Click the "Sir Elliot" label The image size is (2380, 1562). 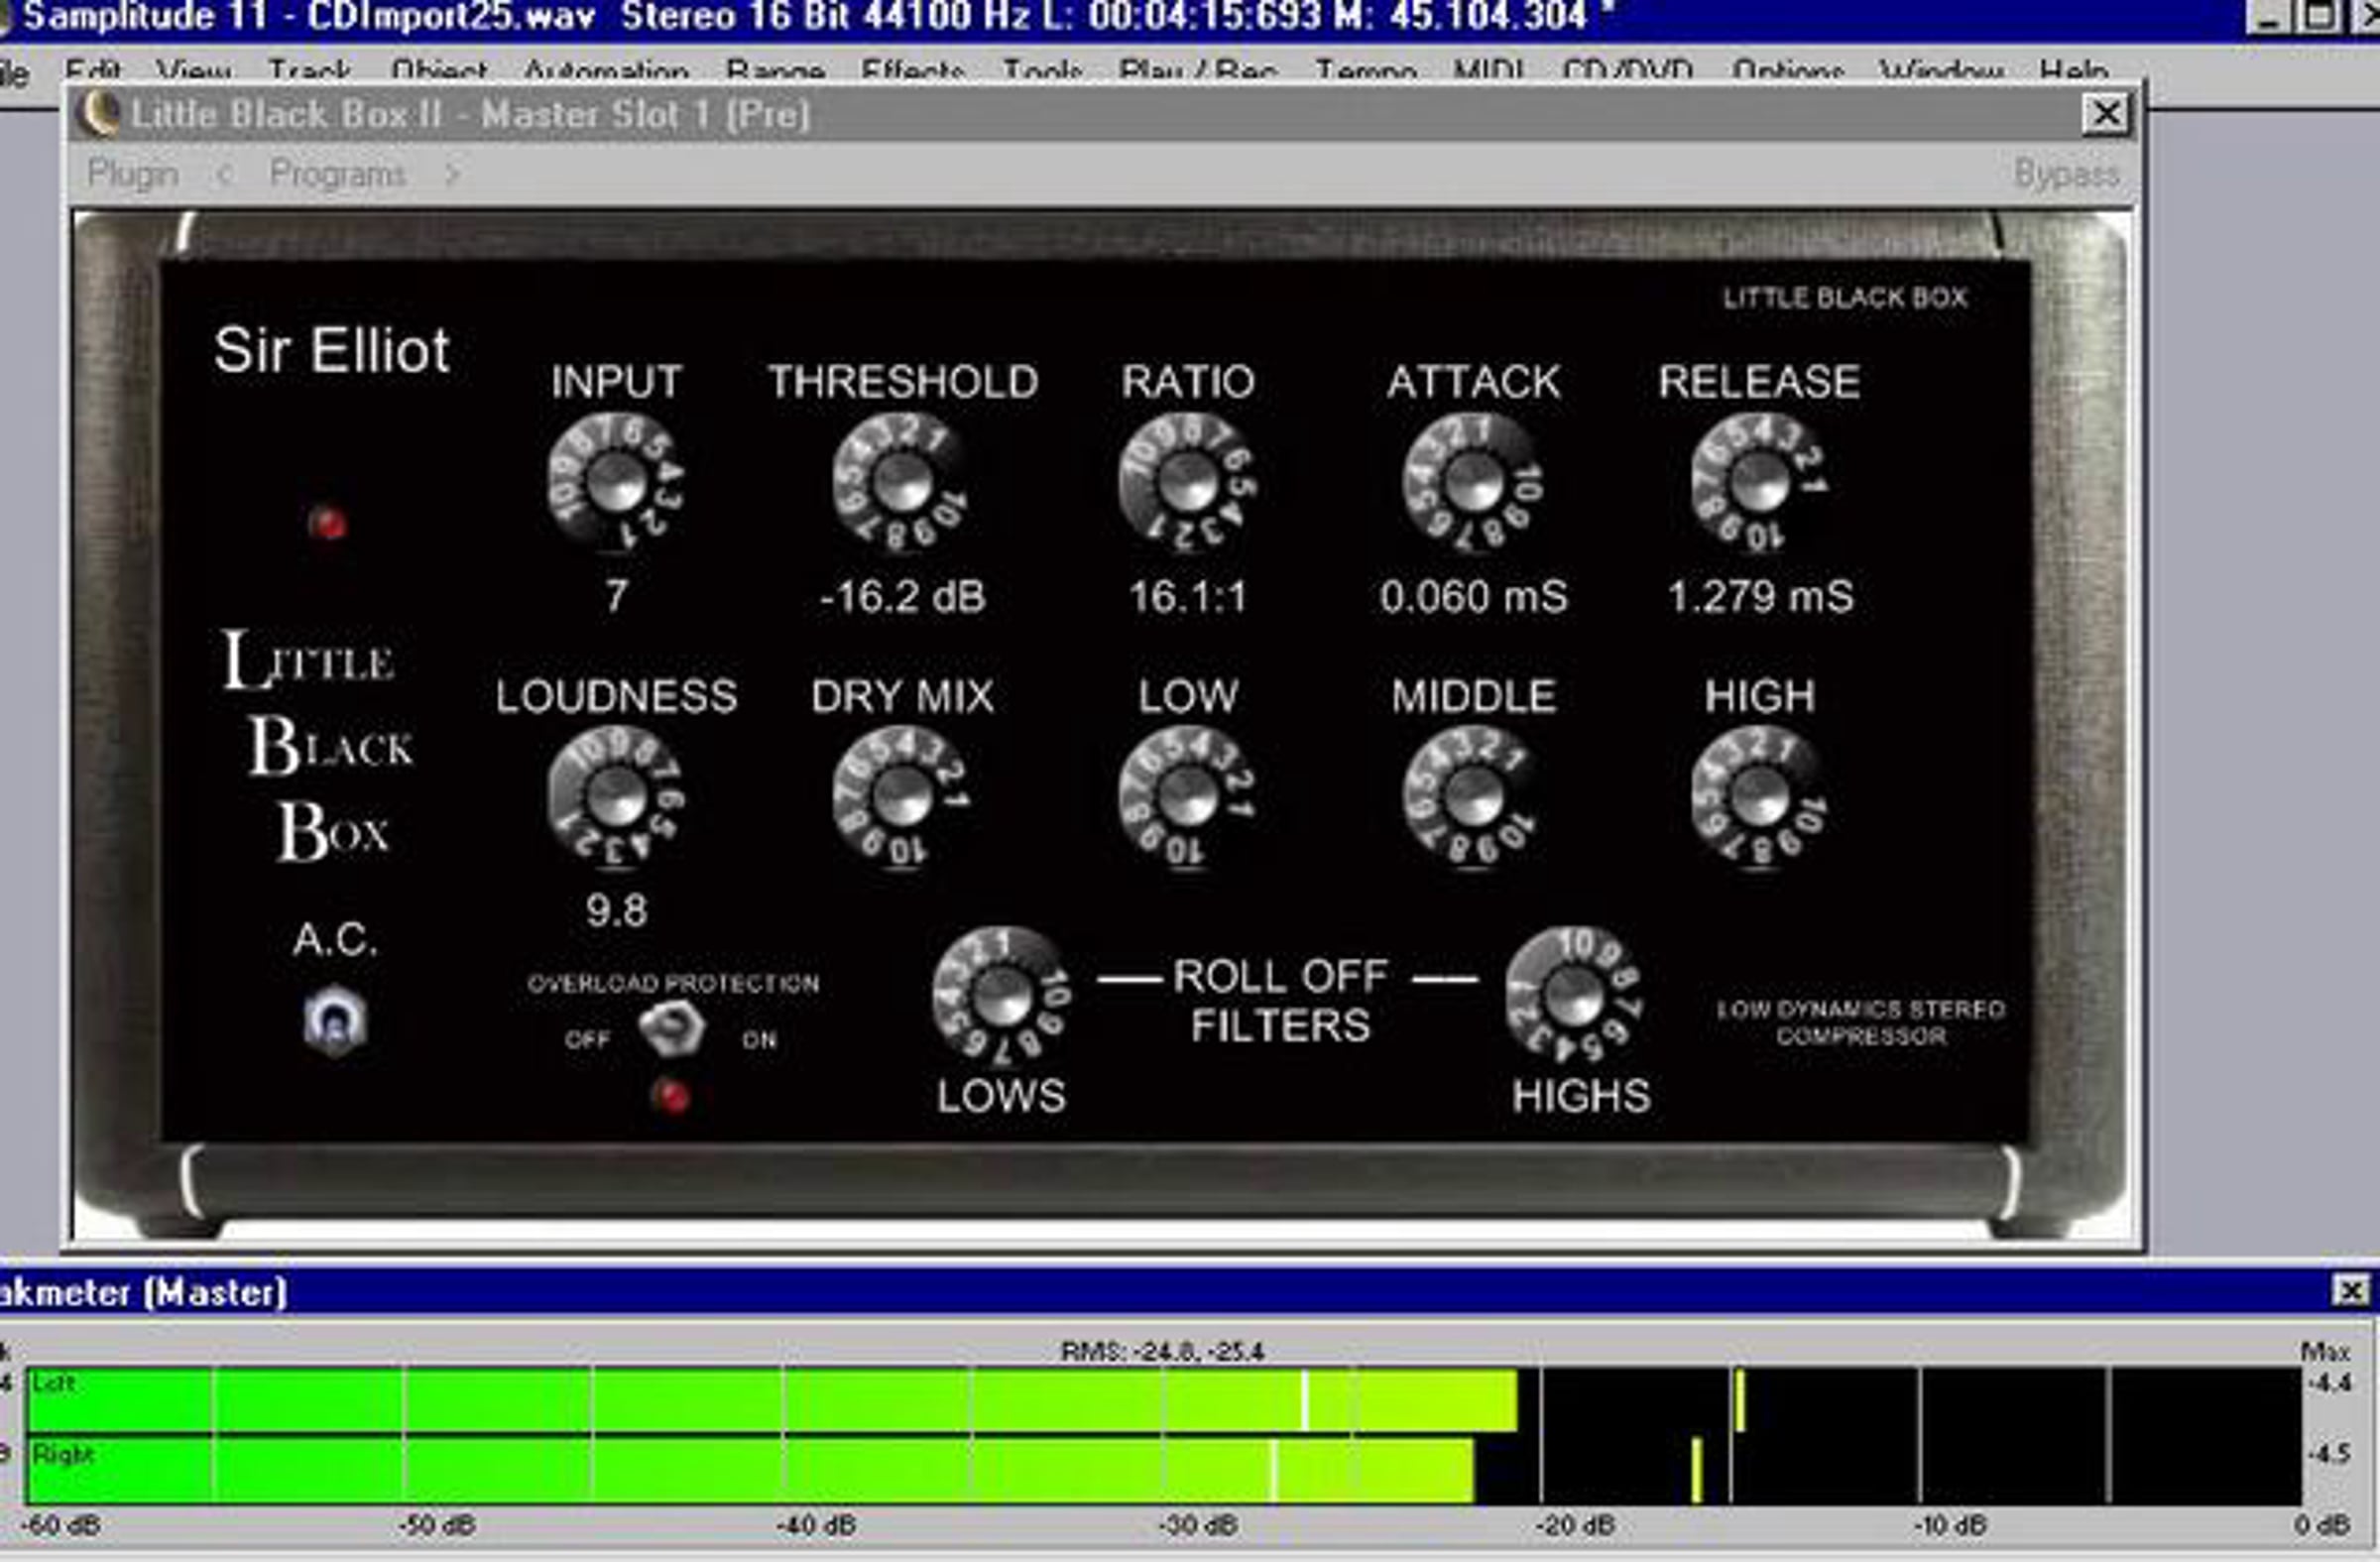click(x=331, y=350)
